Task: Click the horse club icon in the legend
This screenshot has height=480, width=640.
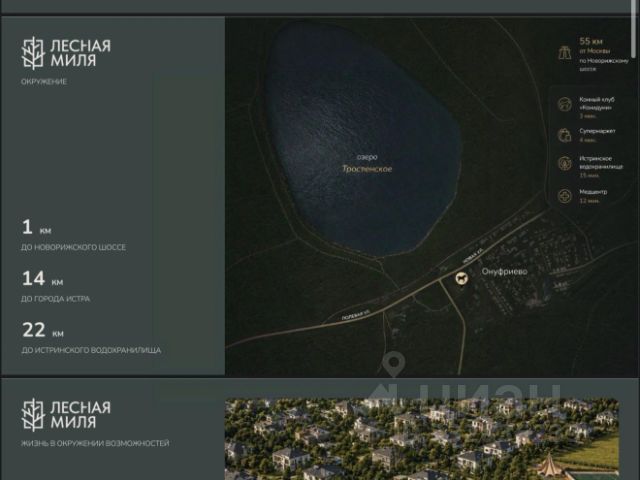Action: pyautogui.click(x=565, y=104)
